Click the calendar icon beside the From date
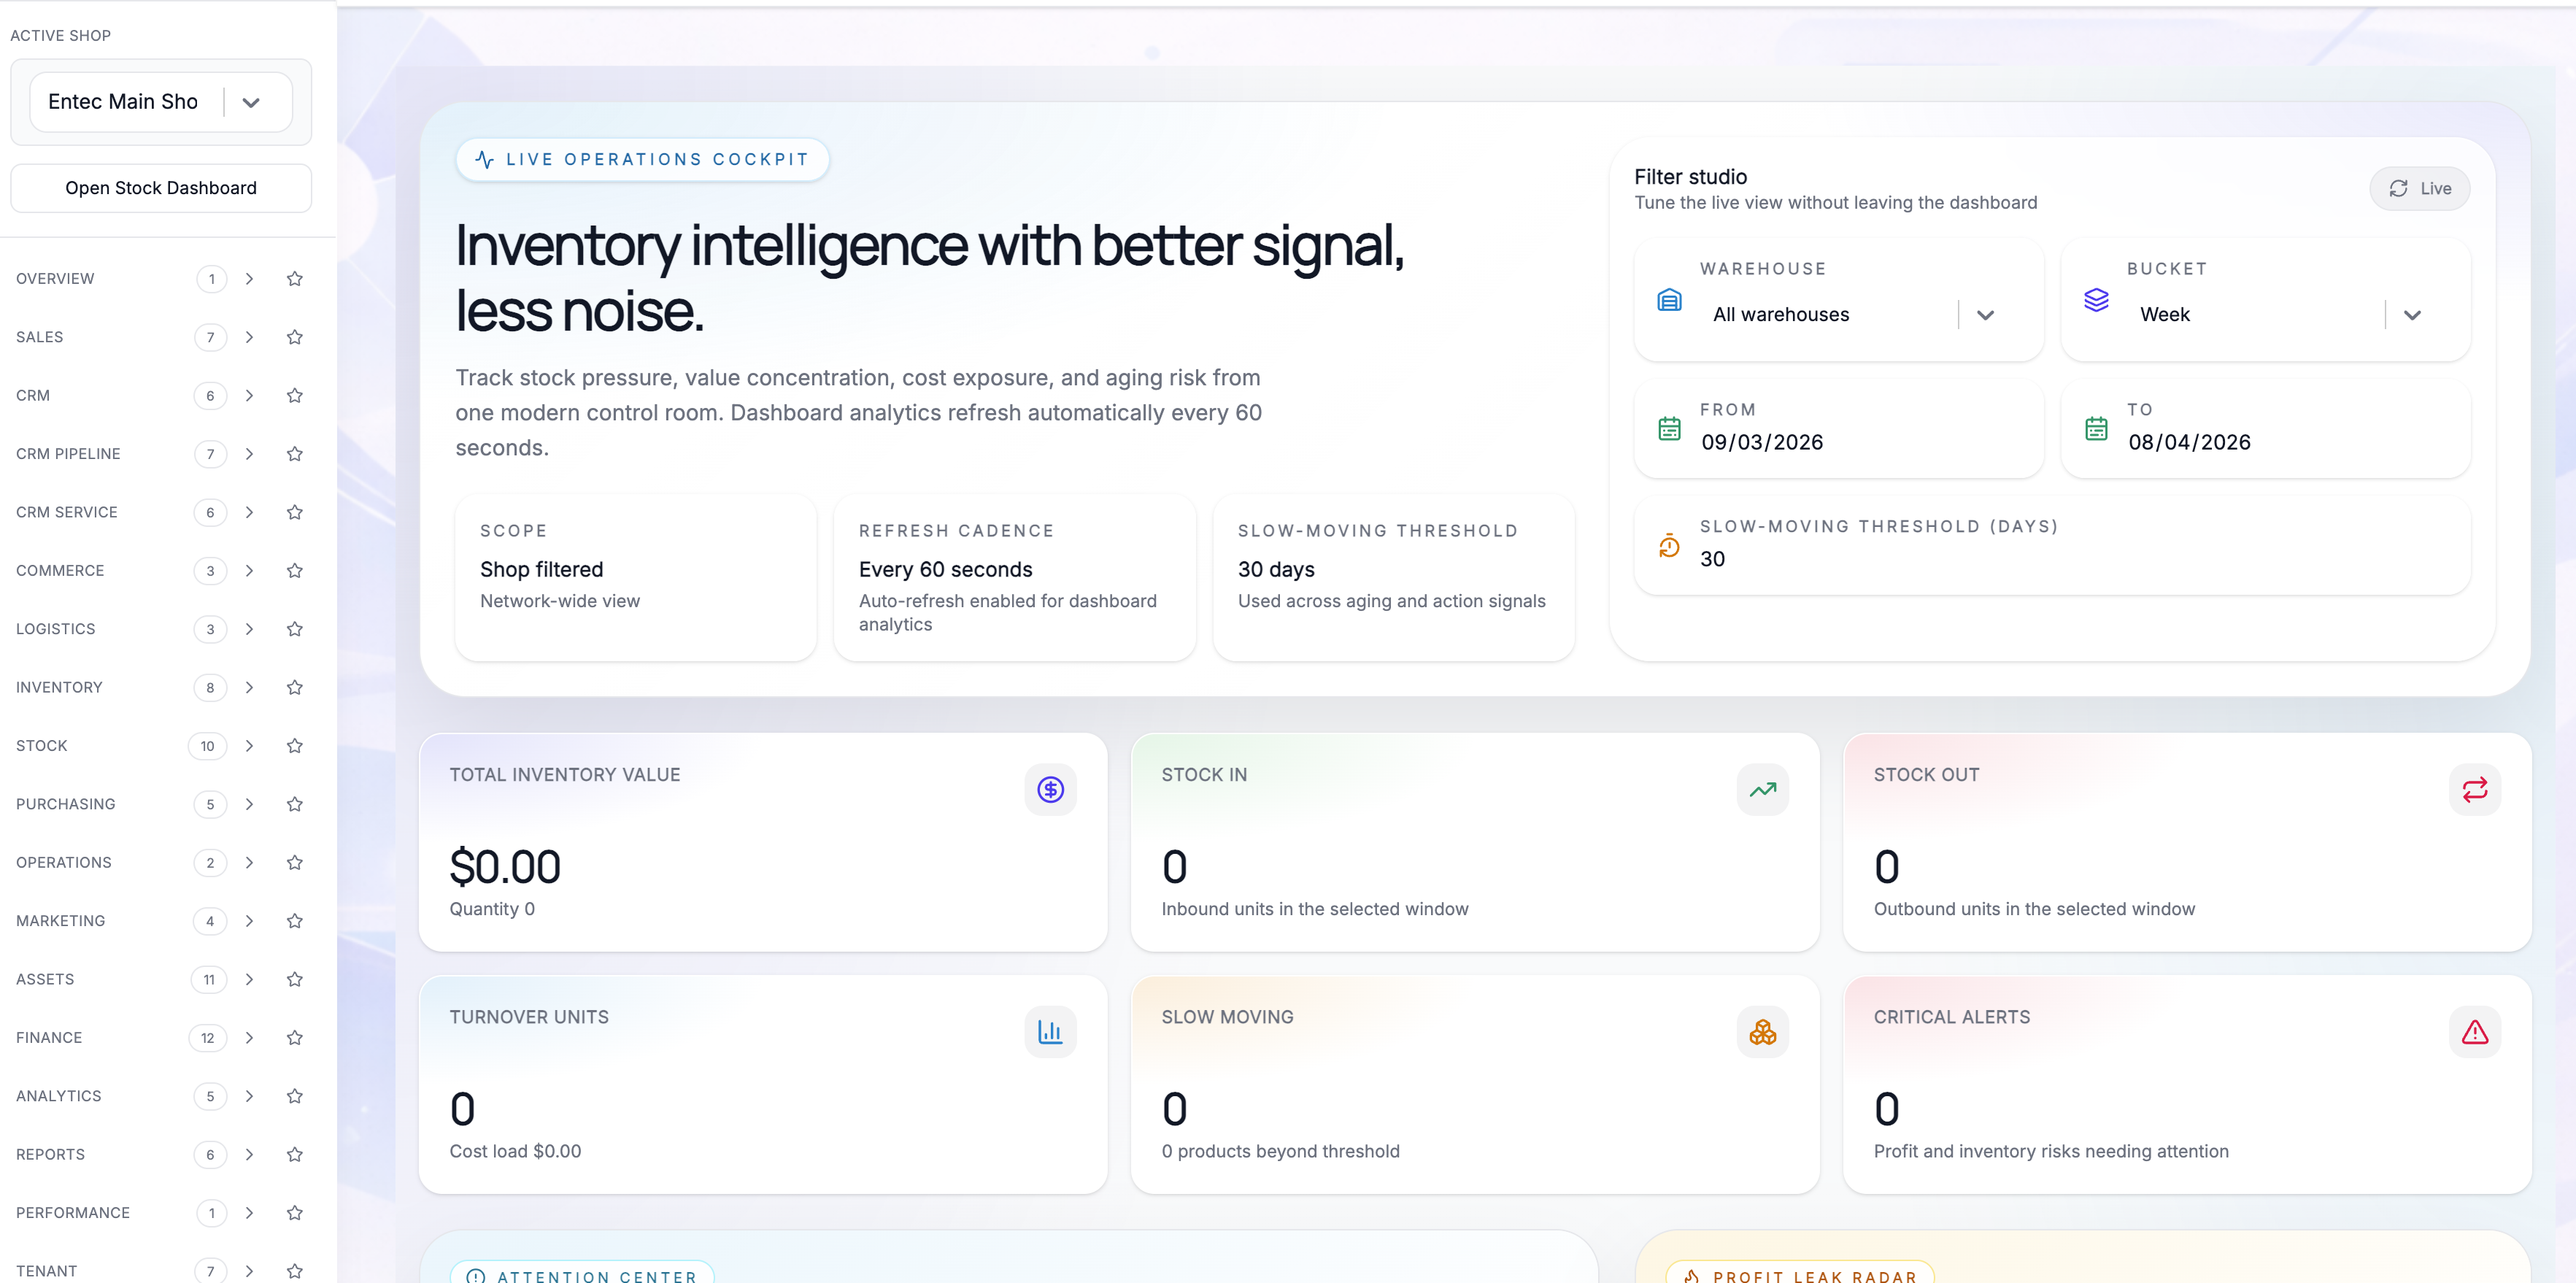The height and width of the screenshot is (1283, 2576). (1668, 428)
